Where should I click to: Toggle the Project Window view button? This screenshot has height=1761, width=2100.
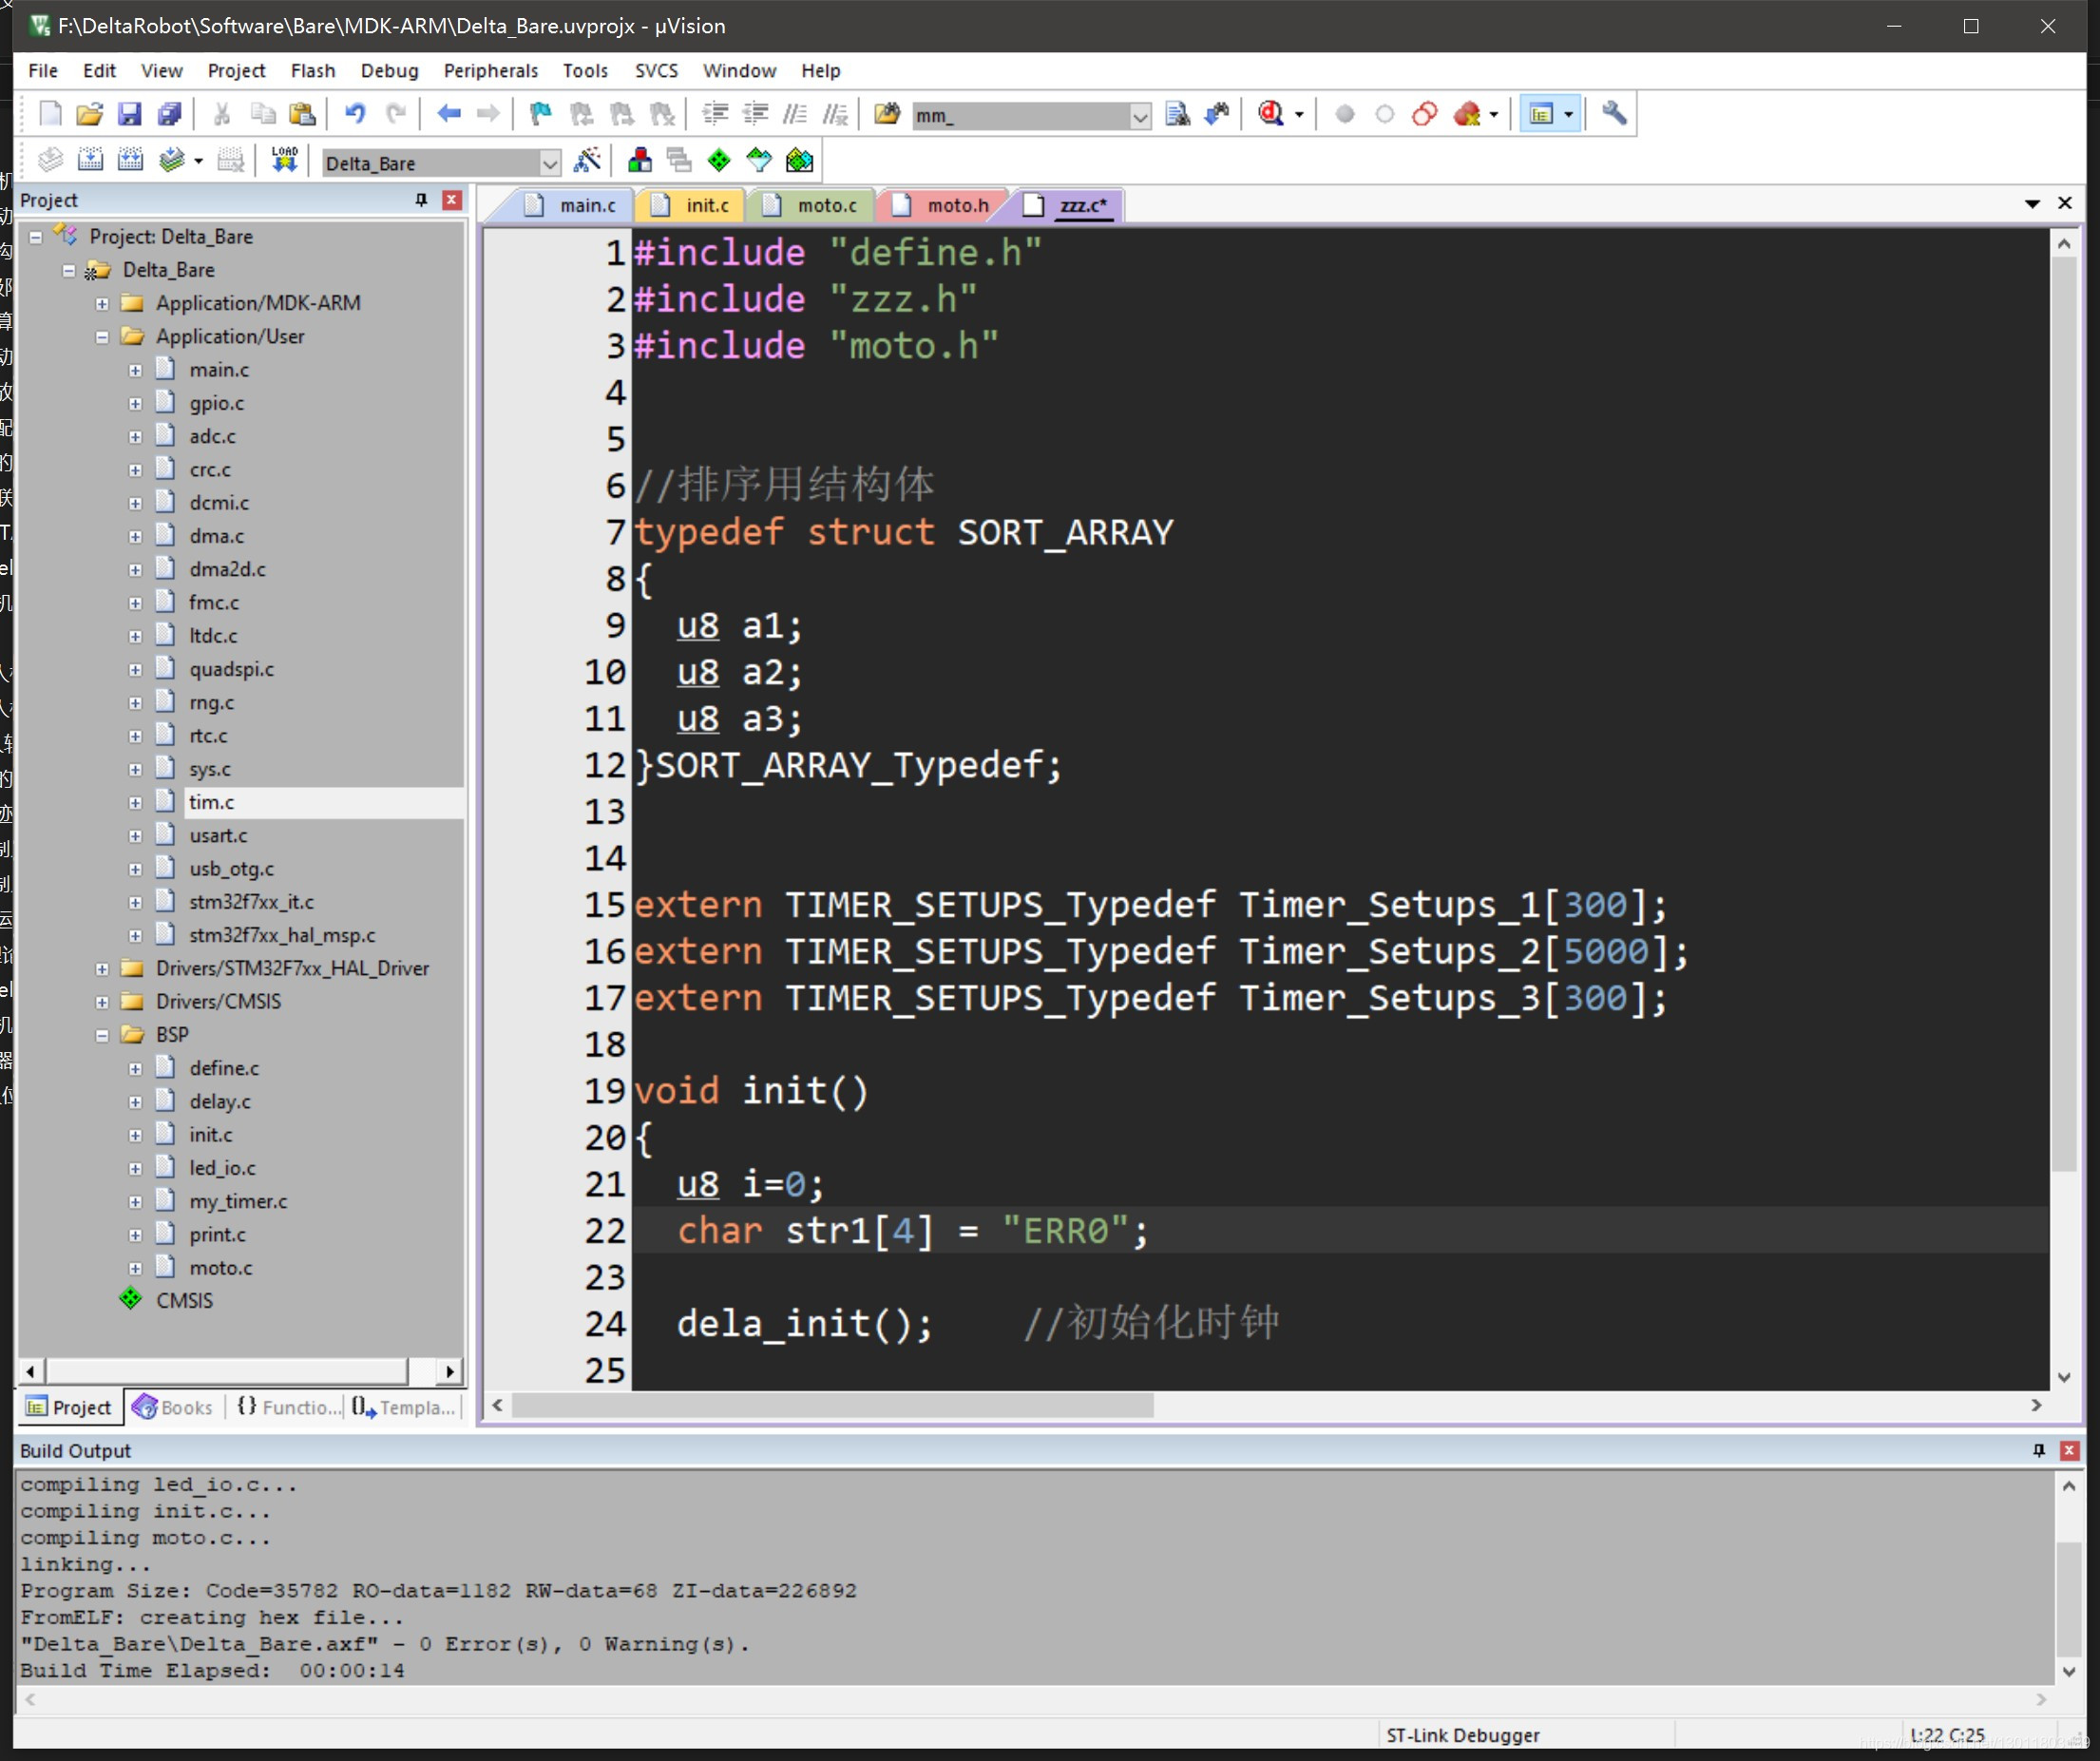click(1541, 114)
